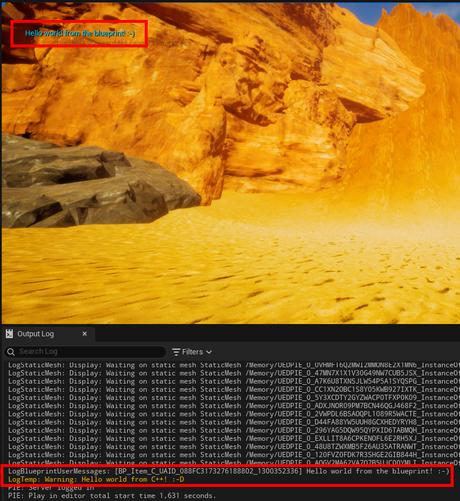Select the PIE total start time line
The height and width of the screenshot is (501, 460).
tap(112, 496)
